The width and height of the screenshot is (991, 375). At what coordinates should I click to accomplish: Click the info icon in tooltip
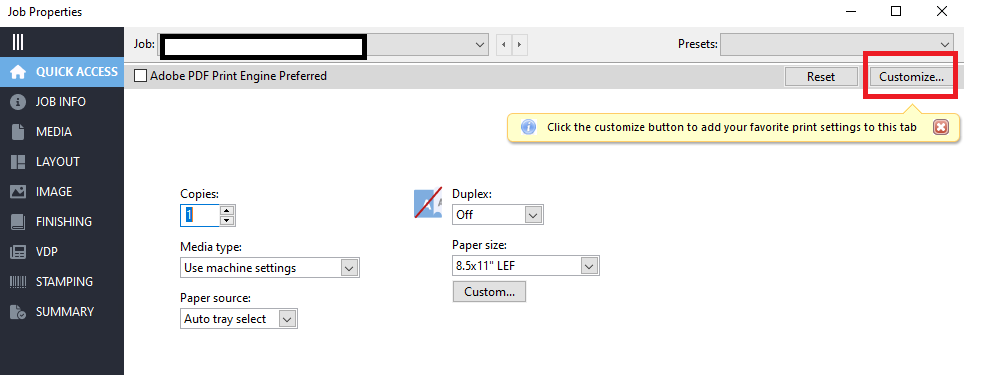click(528, 127)
